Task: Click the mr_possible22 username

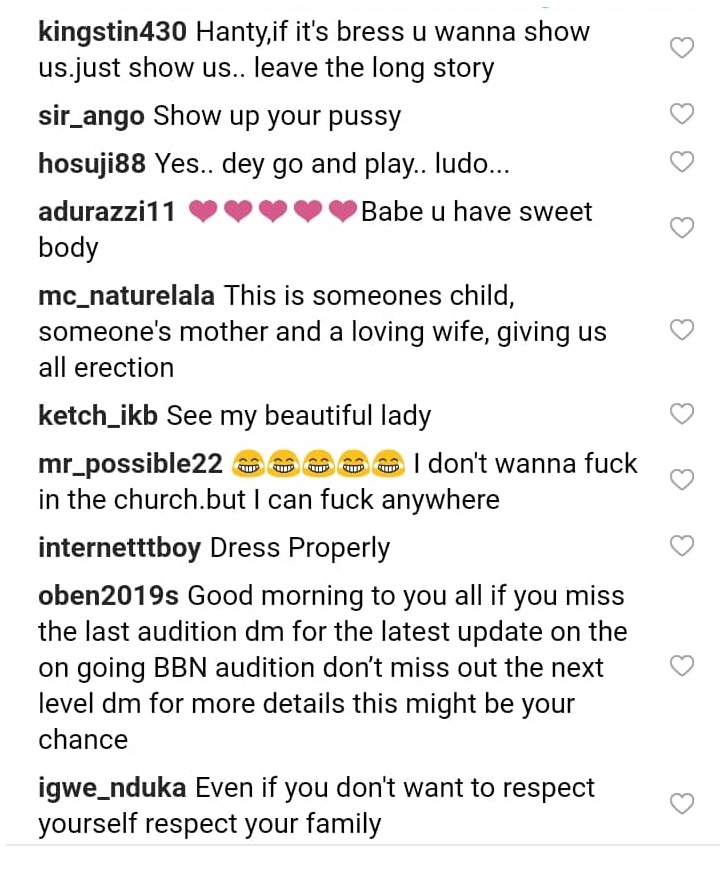Action: [130, 464]
